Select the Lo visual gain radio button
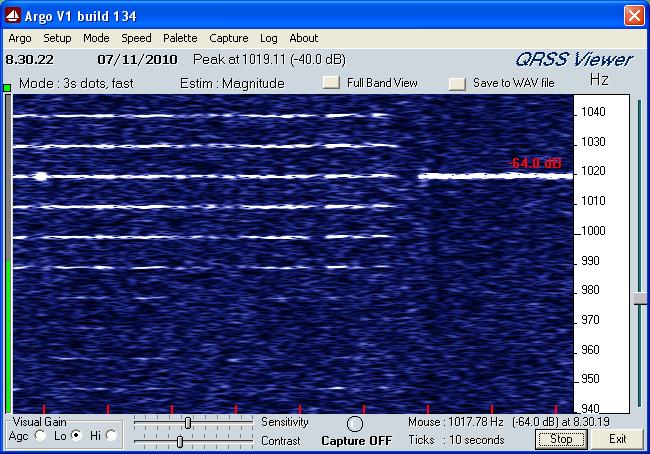Screen dimensions: 650x454 [74, 436]
